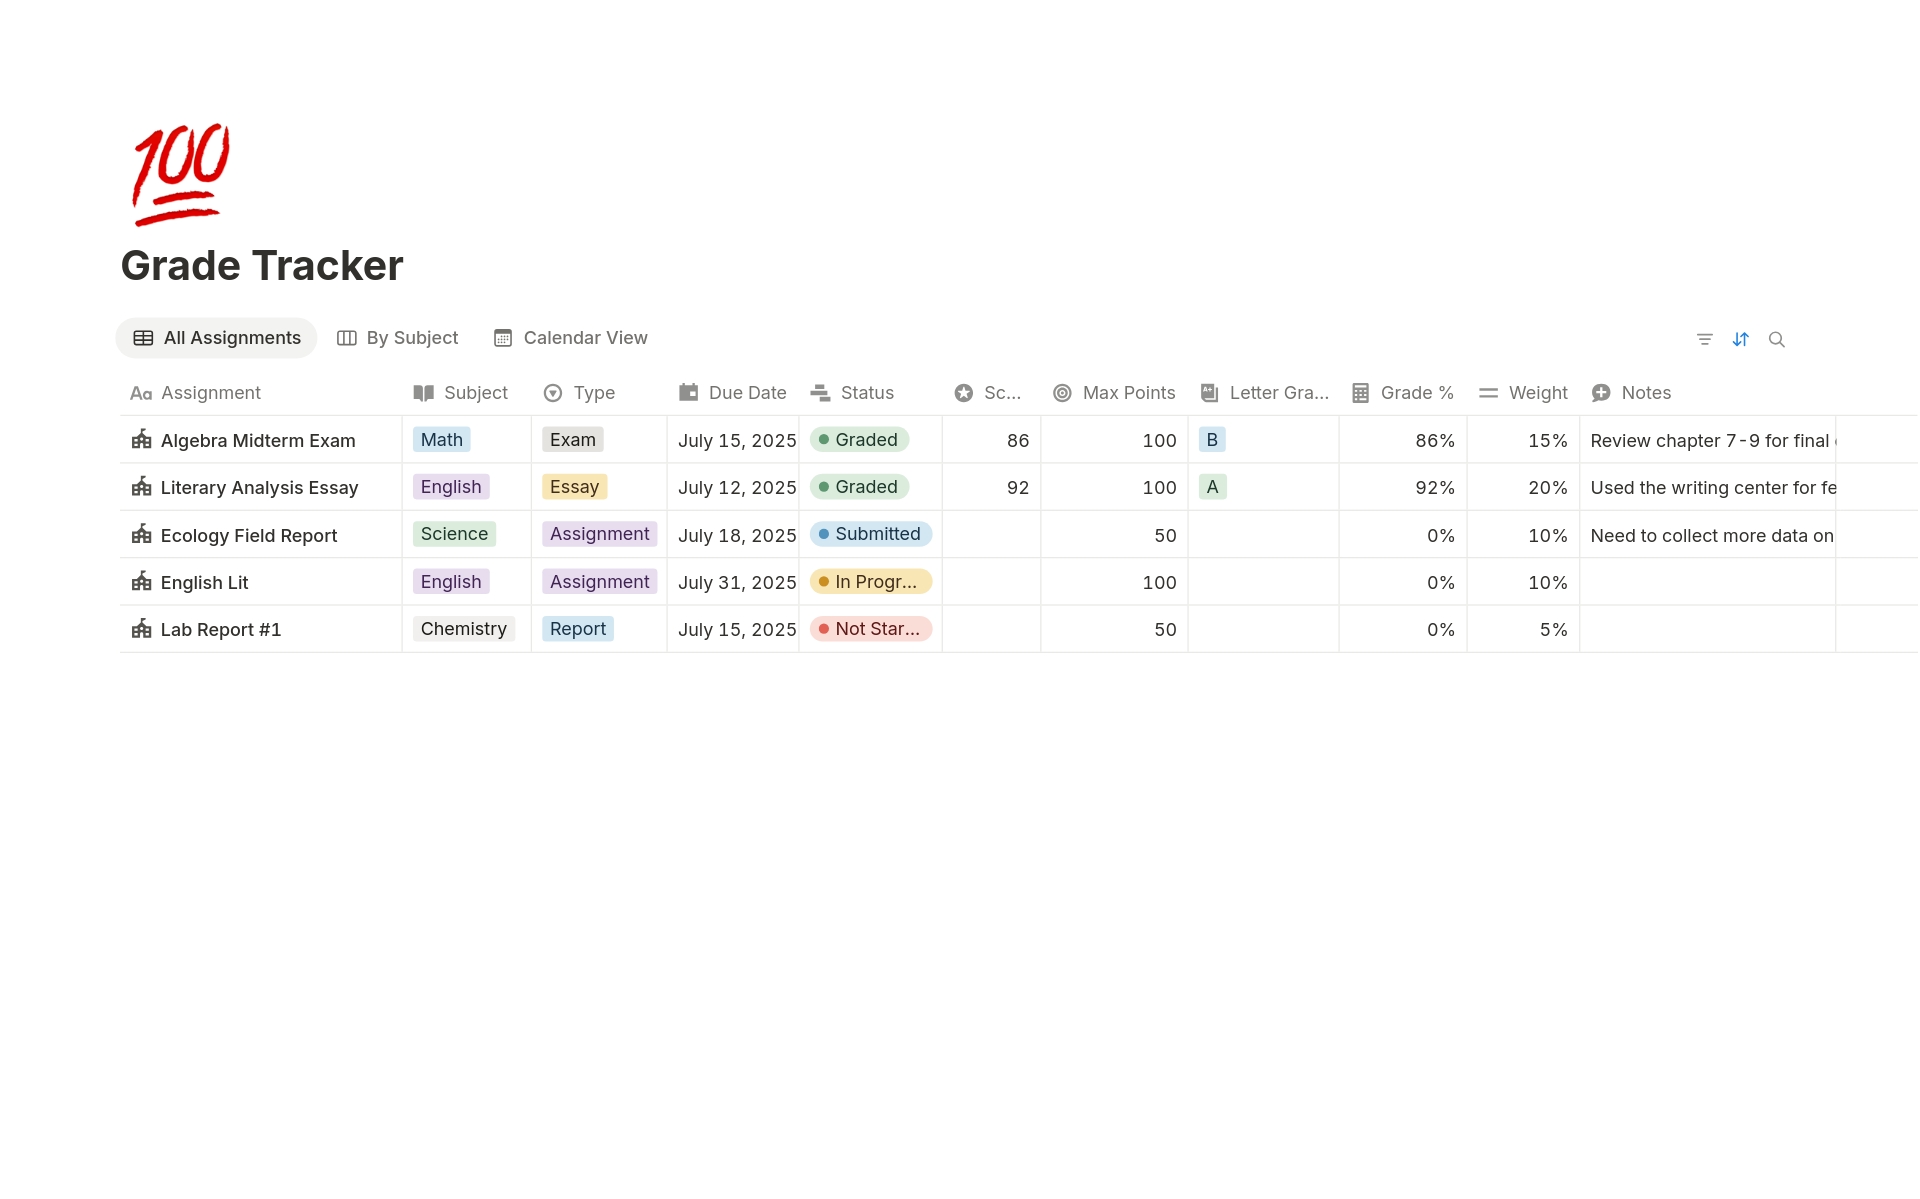Click the Ecology Field Report row icon

click(142, 535)
